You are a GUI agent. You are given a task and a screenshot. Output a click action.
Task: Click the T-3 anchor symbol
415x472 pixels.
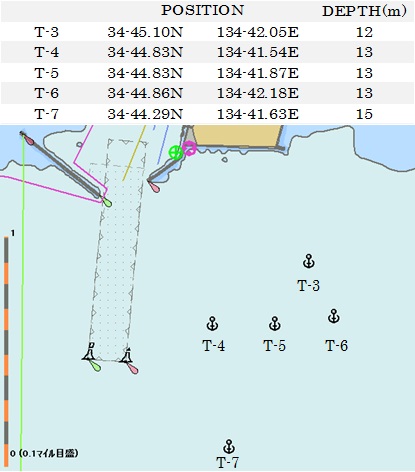click(309, 261)
